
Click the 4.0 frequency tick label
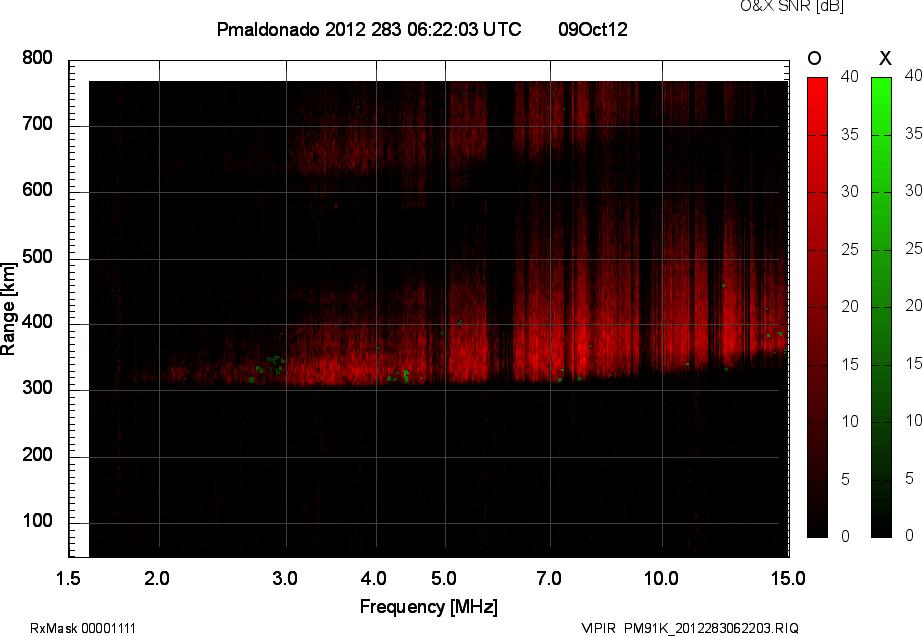[373, 578]
